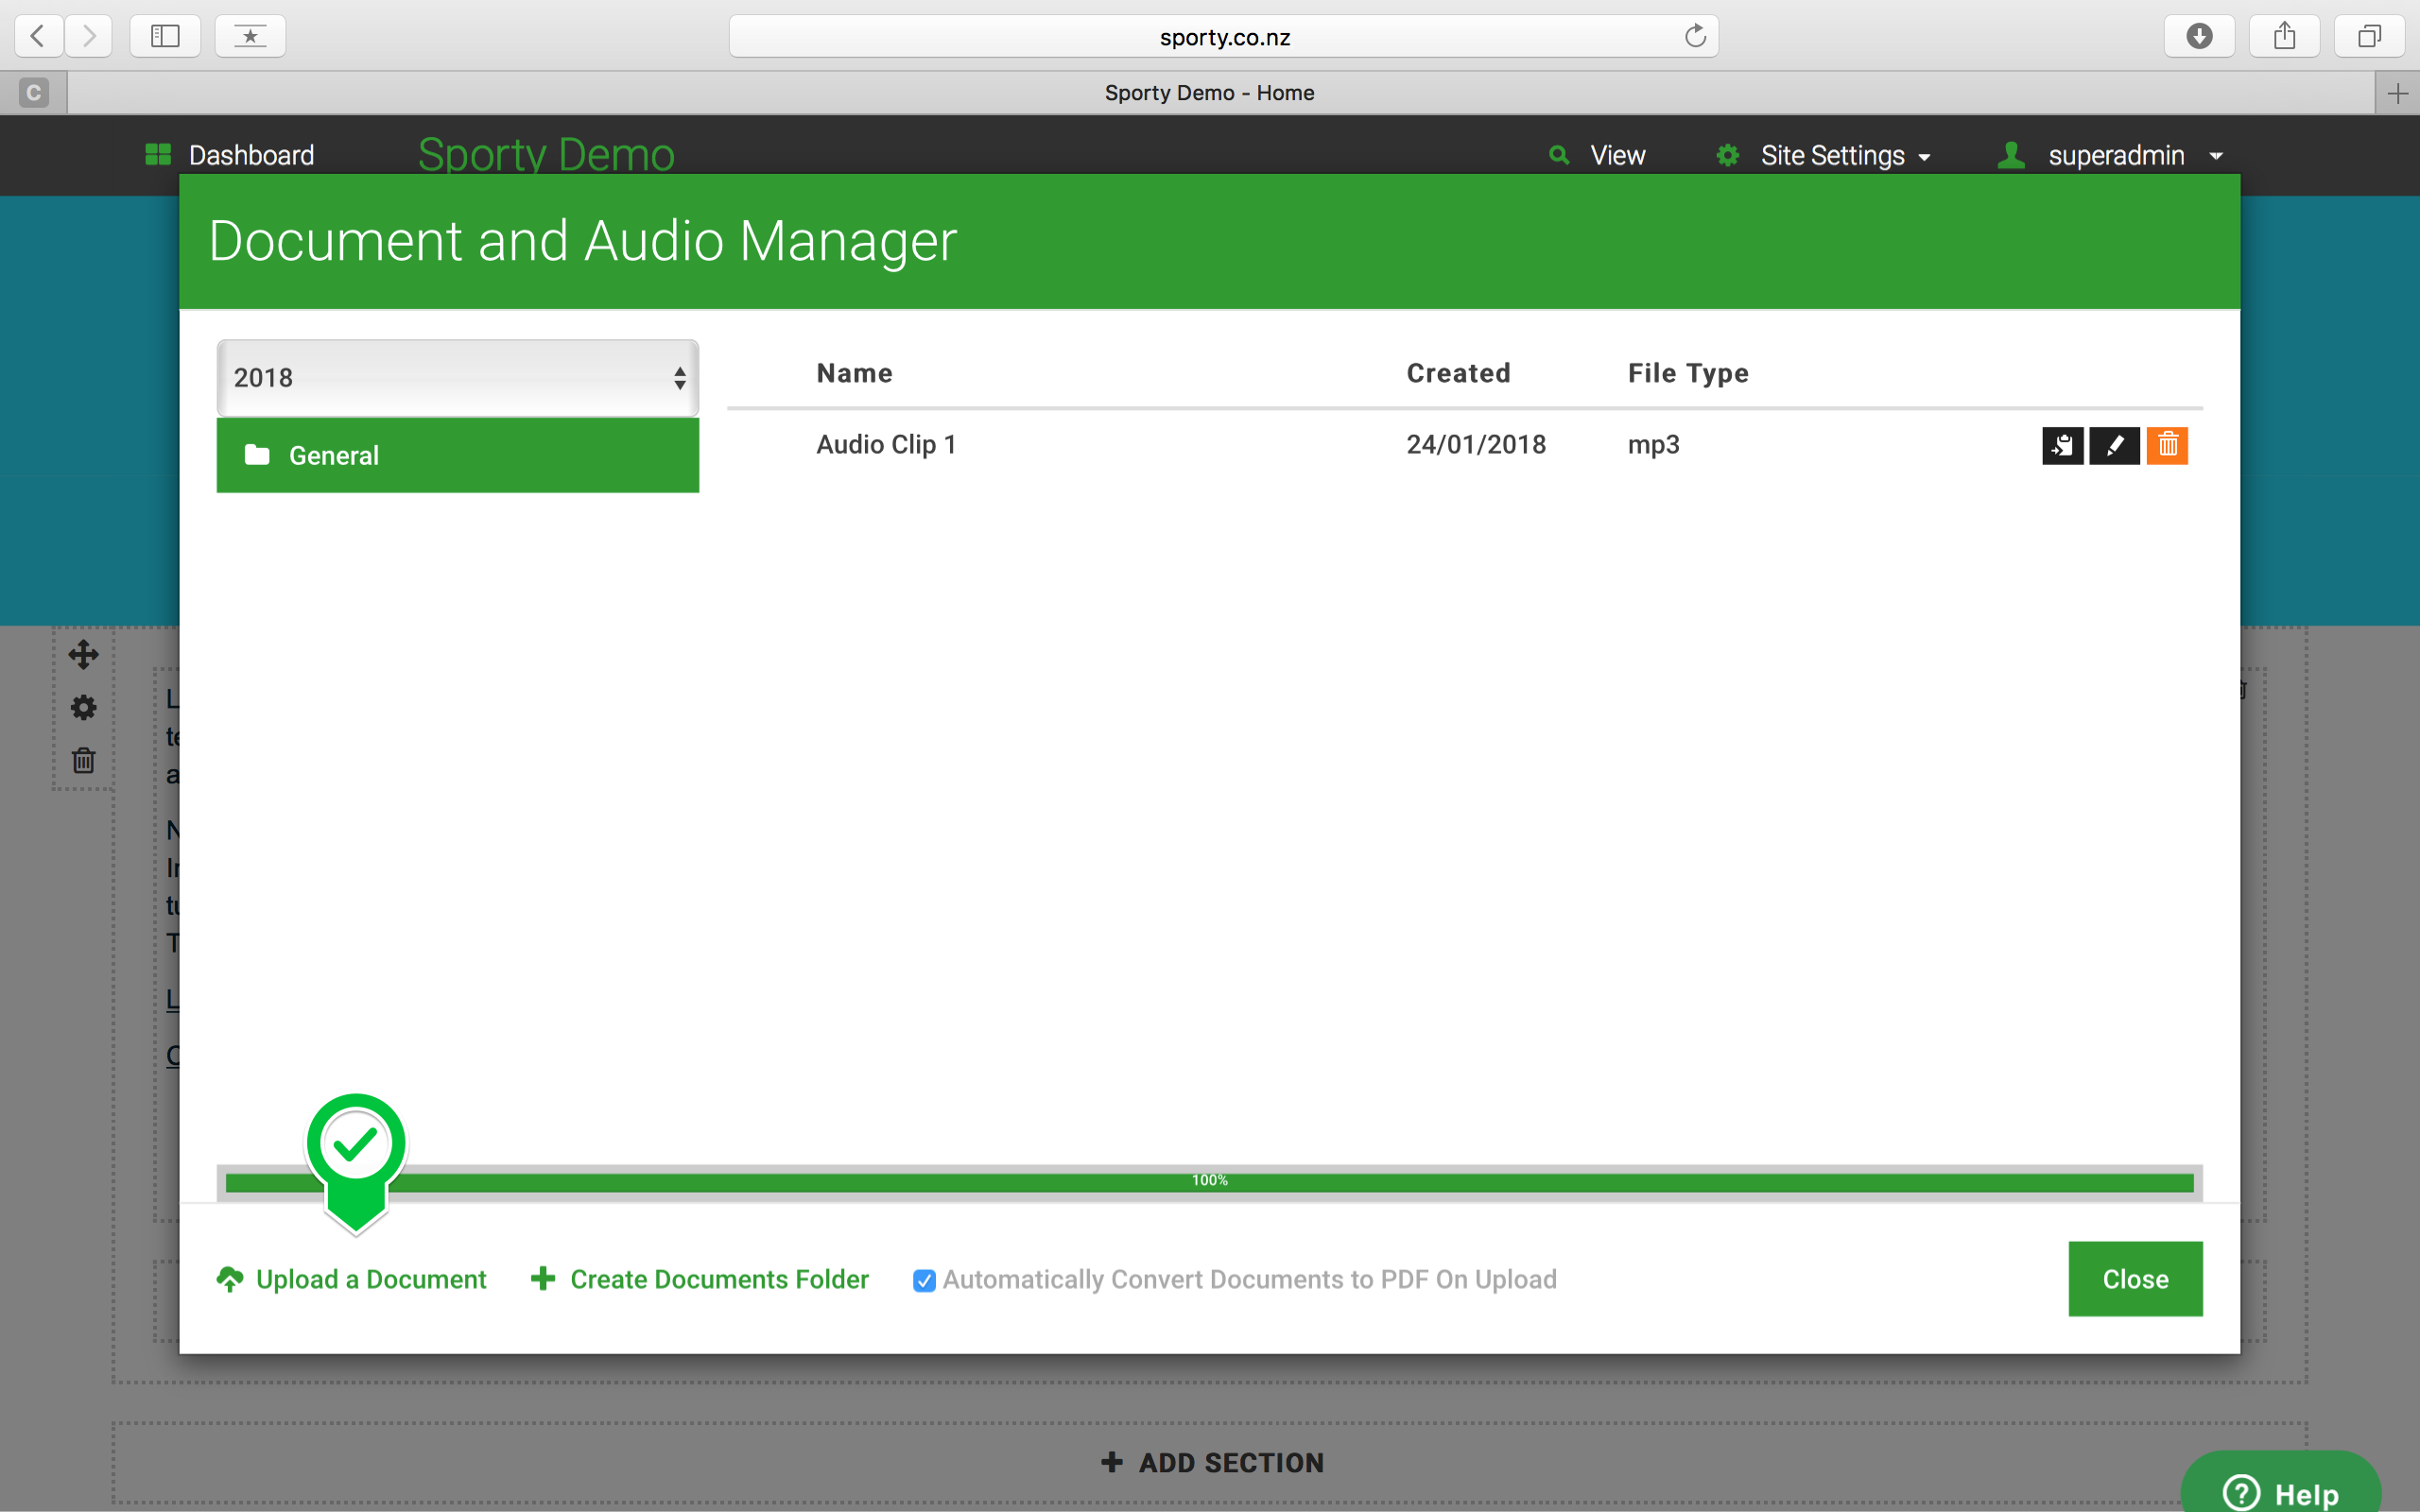This screenshot has width=2420, height=1512.
Task: Show all tabs in Safari
Action: click(x=2369, y=36)
